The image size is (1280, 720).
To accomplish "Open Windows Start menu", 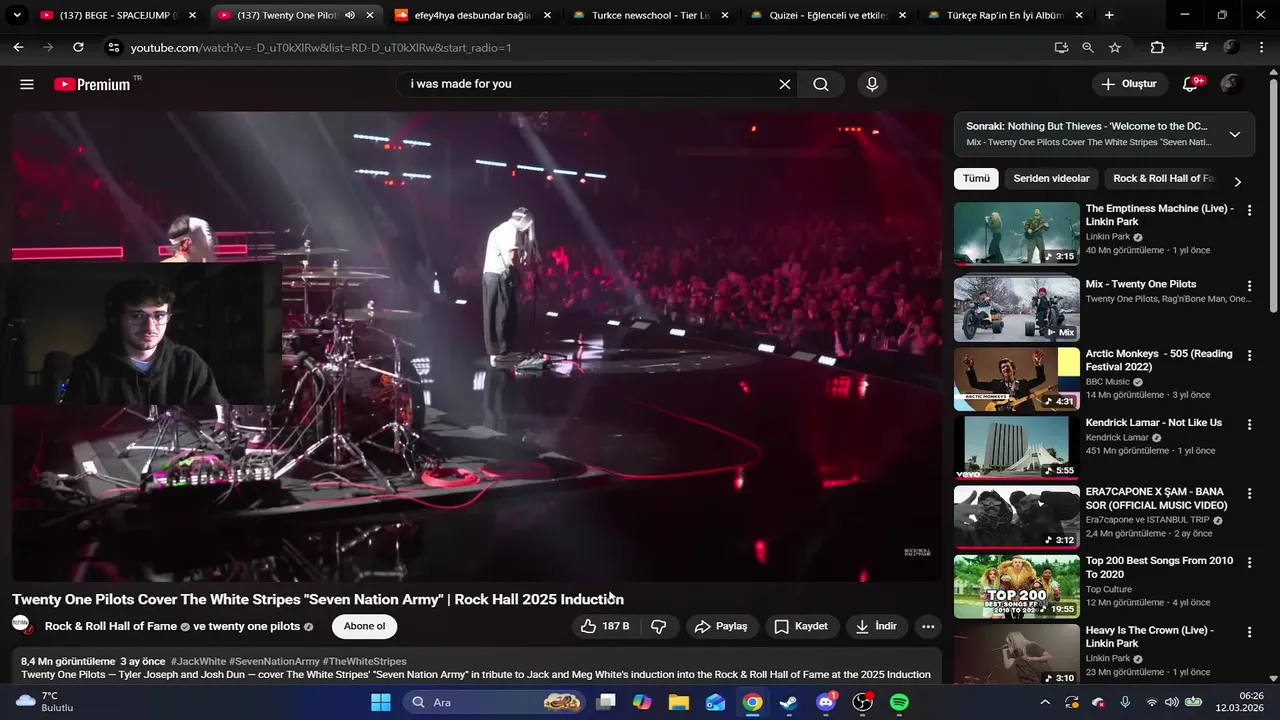I will click(x=381, y=702).
